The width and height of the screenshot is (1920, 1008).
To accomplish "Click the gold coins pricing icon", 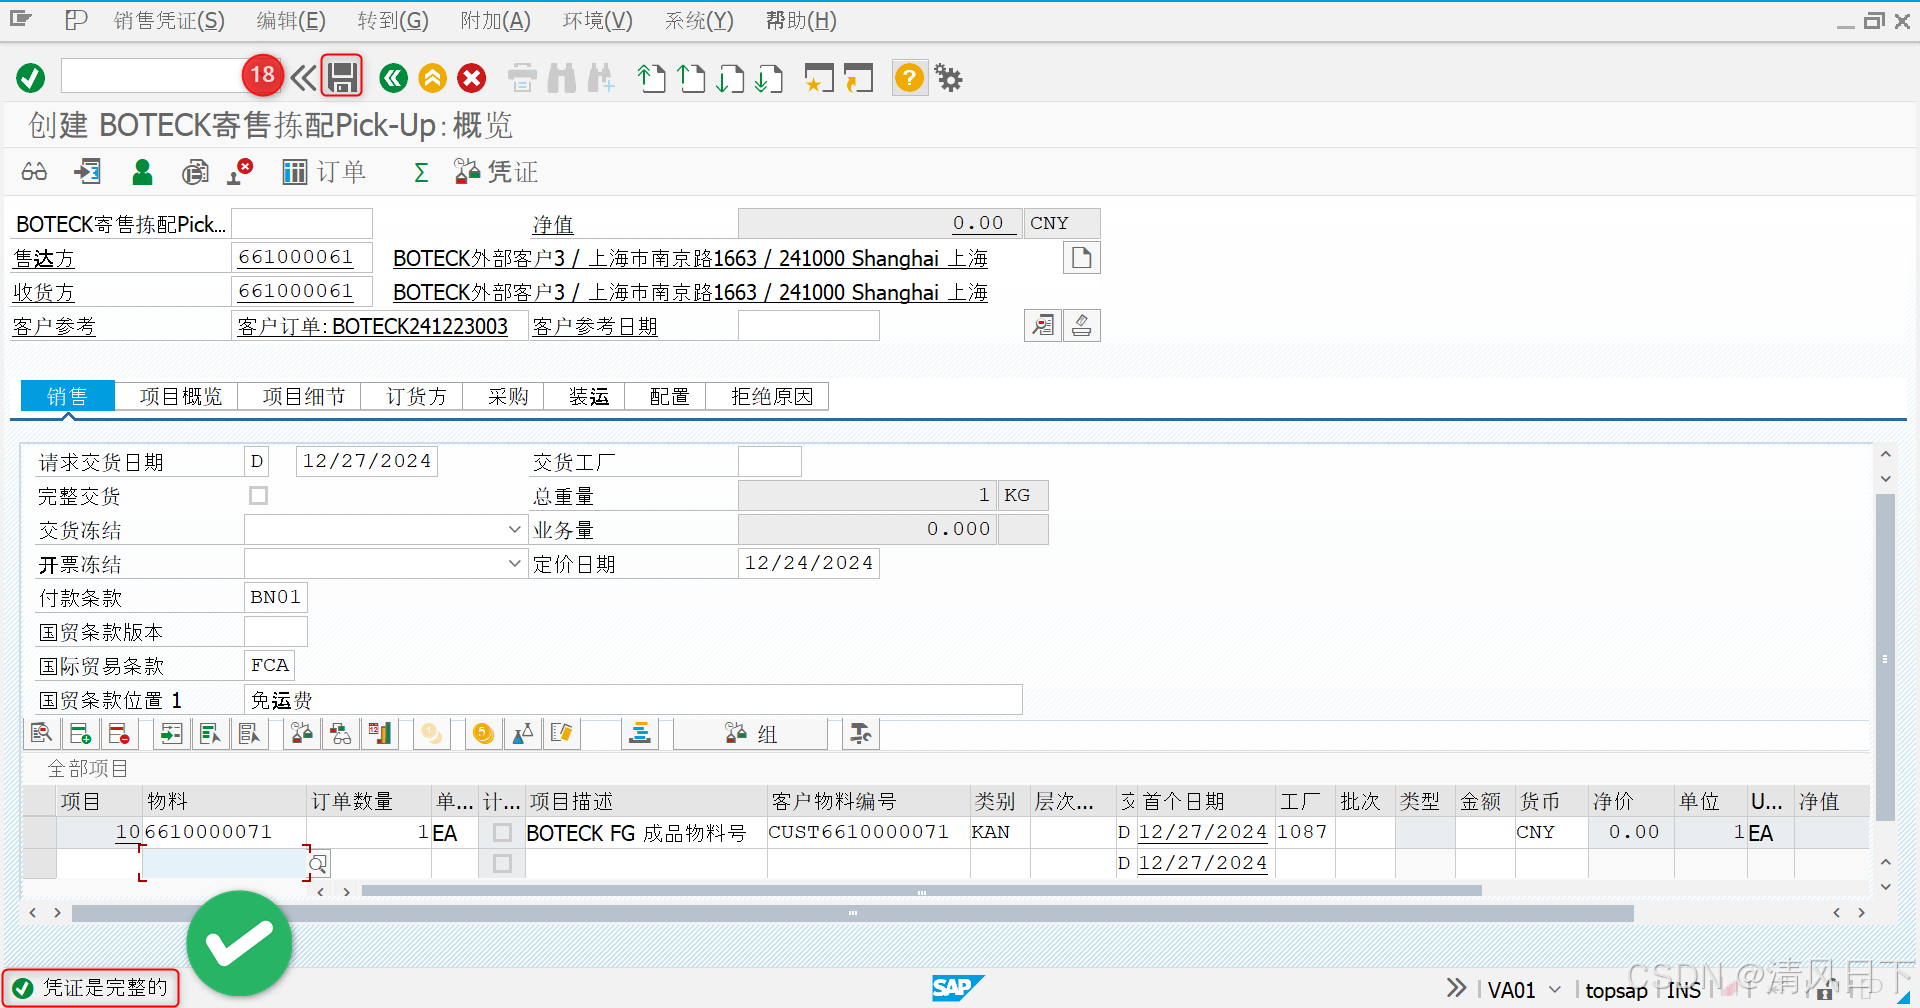I will [x=483, y=734].
